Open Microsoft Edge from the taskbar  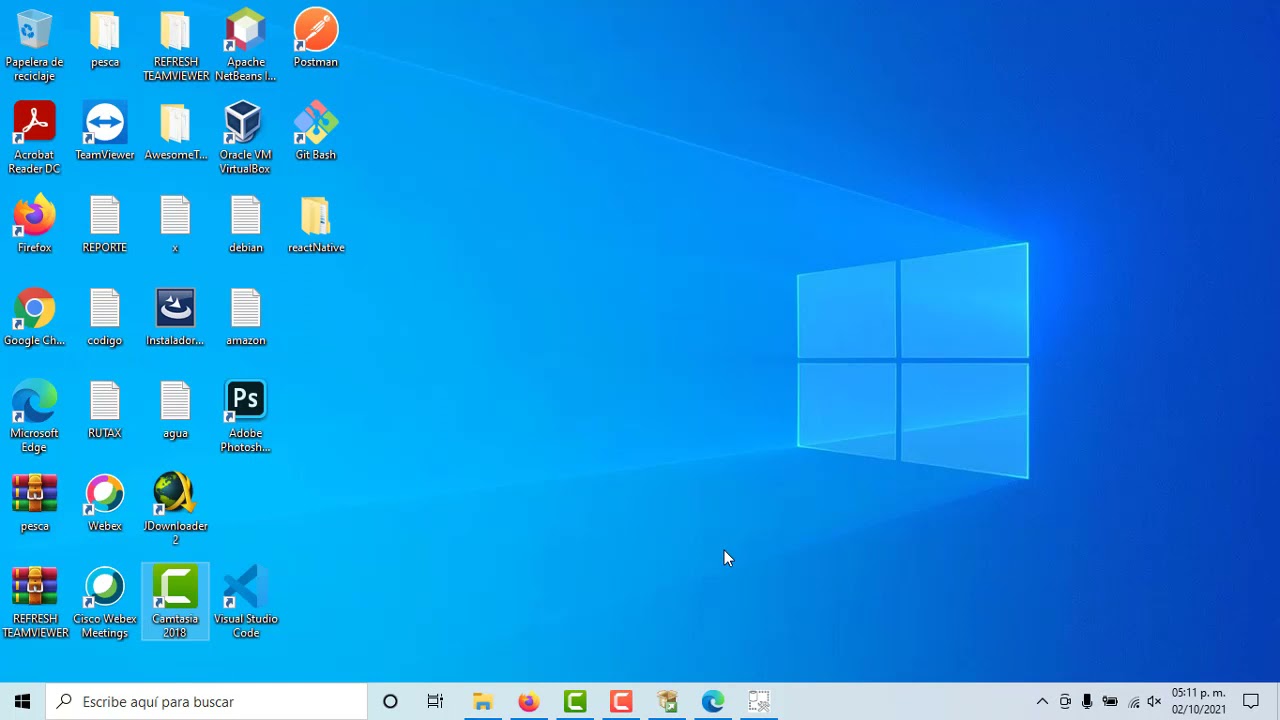[713, 701]
